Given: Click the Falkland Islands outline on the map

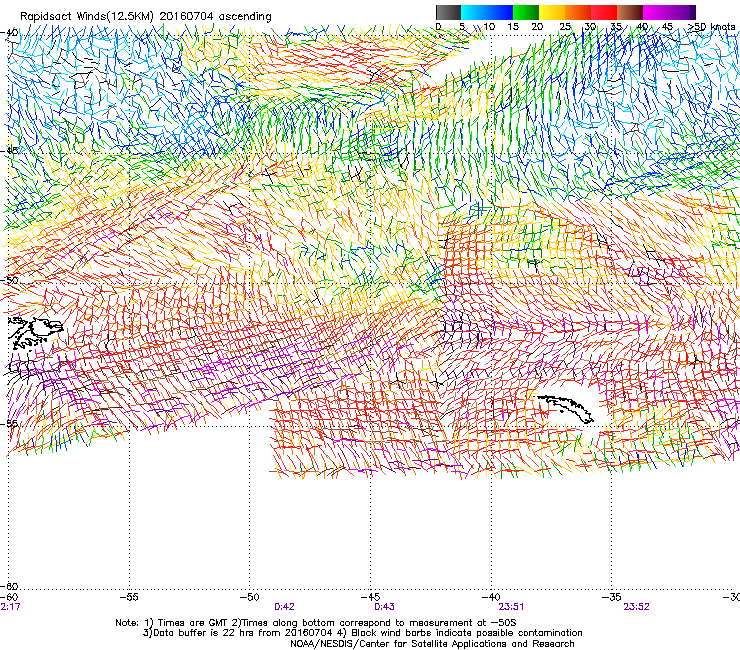Looking at the screenshot, I should 35,332.
